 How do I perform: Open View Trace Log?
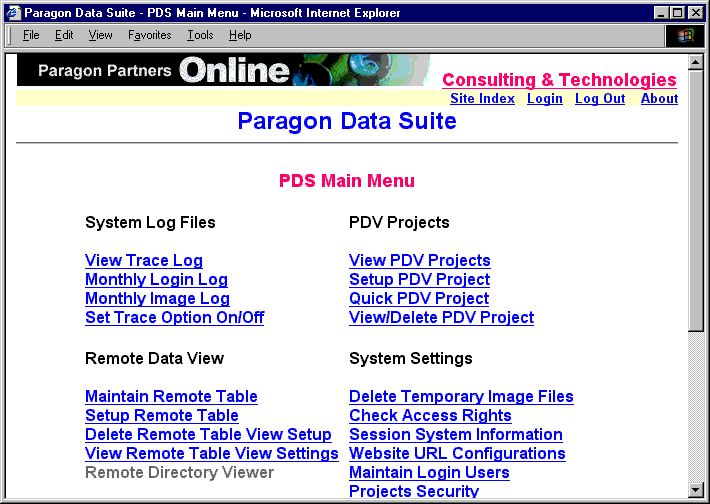144,260
